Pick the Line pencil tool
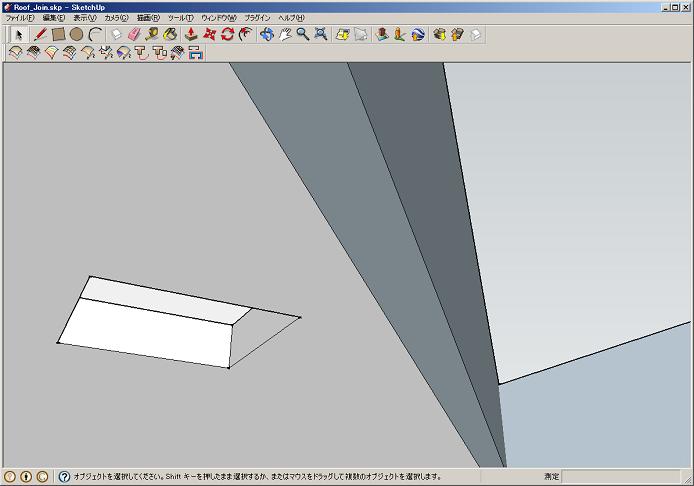Image resolution: width=694 pixels, height=486 pixels. (40, 34)
